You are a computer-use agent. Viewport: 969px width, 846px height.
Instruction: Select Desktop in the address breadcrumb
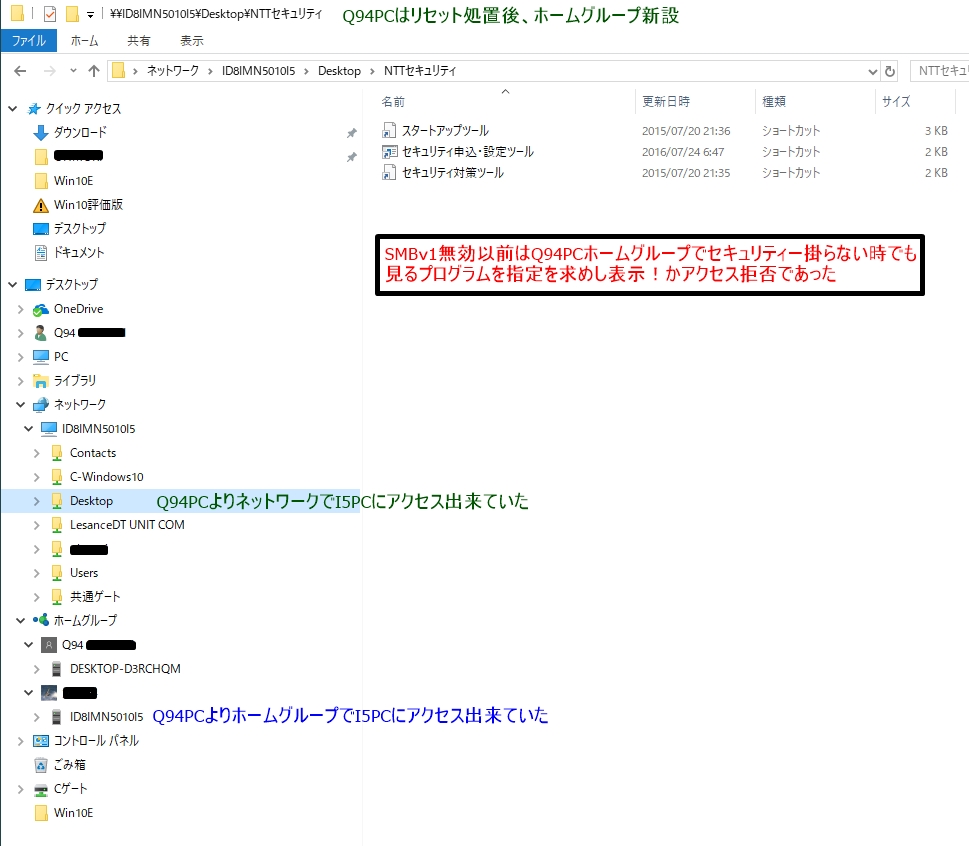tap(339, 71)
